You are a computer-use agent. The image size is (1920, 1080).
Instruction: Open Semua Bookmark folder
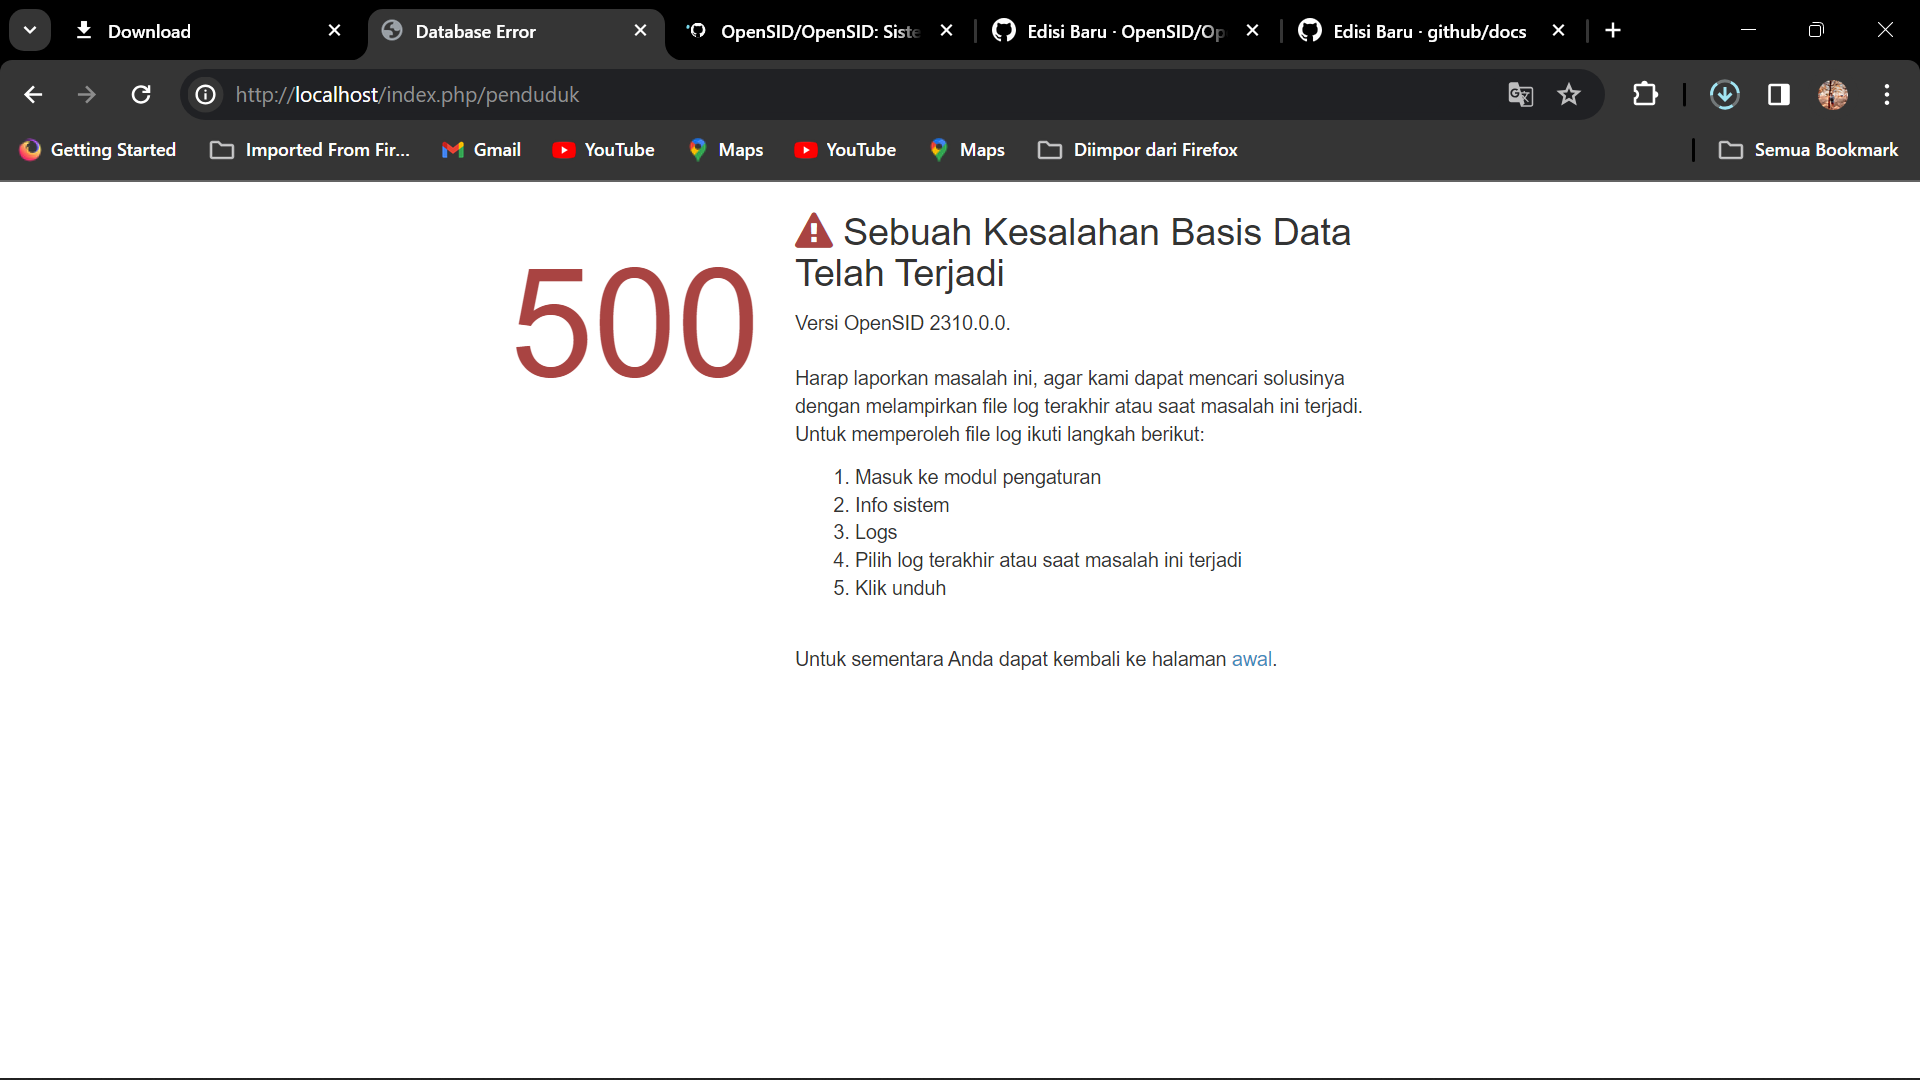(x=1810, y=150)
